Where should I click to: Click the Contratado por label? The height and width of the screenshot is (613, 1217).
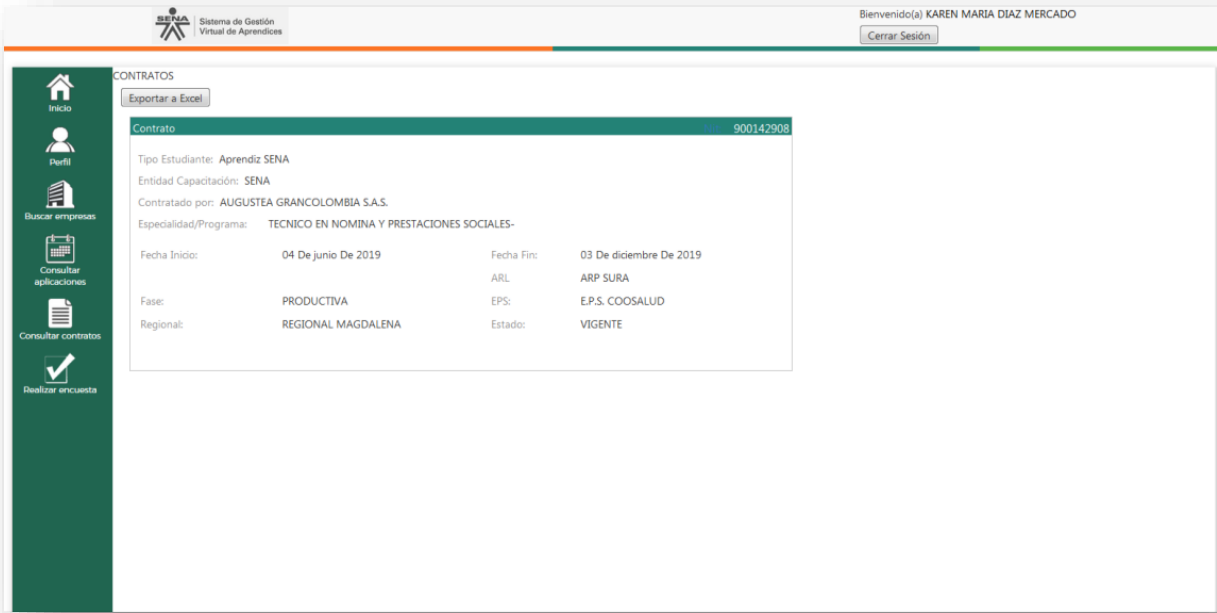[x=176, y=202]
